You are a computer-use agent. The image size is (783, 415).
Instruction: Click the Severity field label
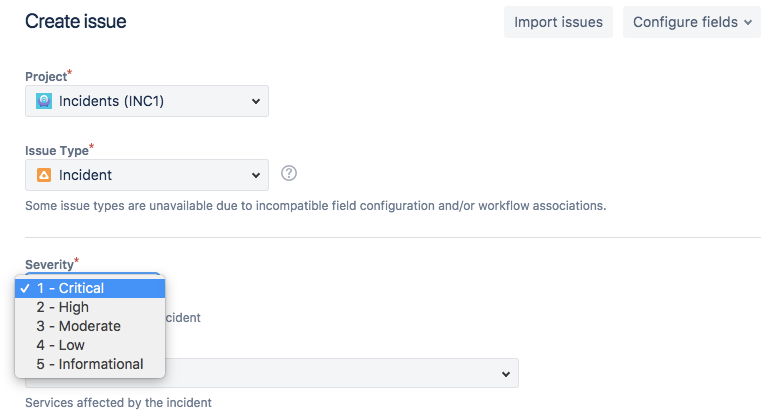point(49,265)
